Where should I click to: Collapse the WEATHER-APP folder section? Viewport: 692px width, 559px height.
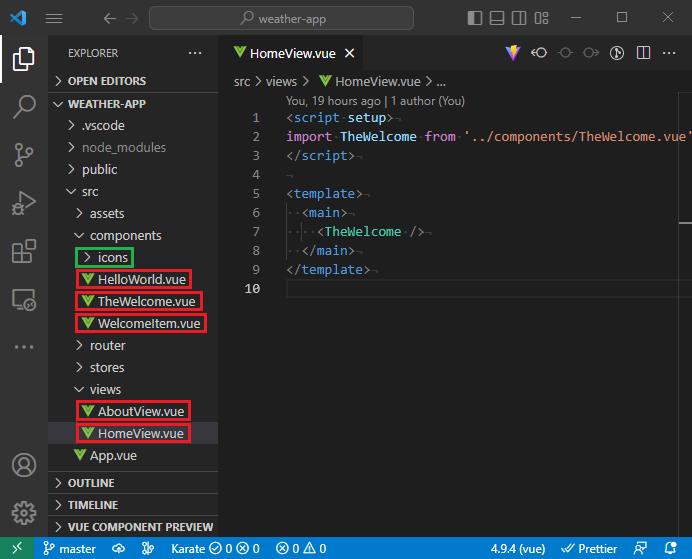133,104
